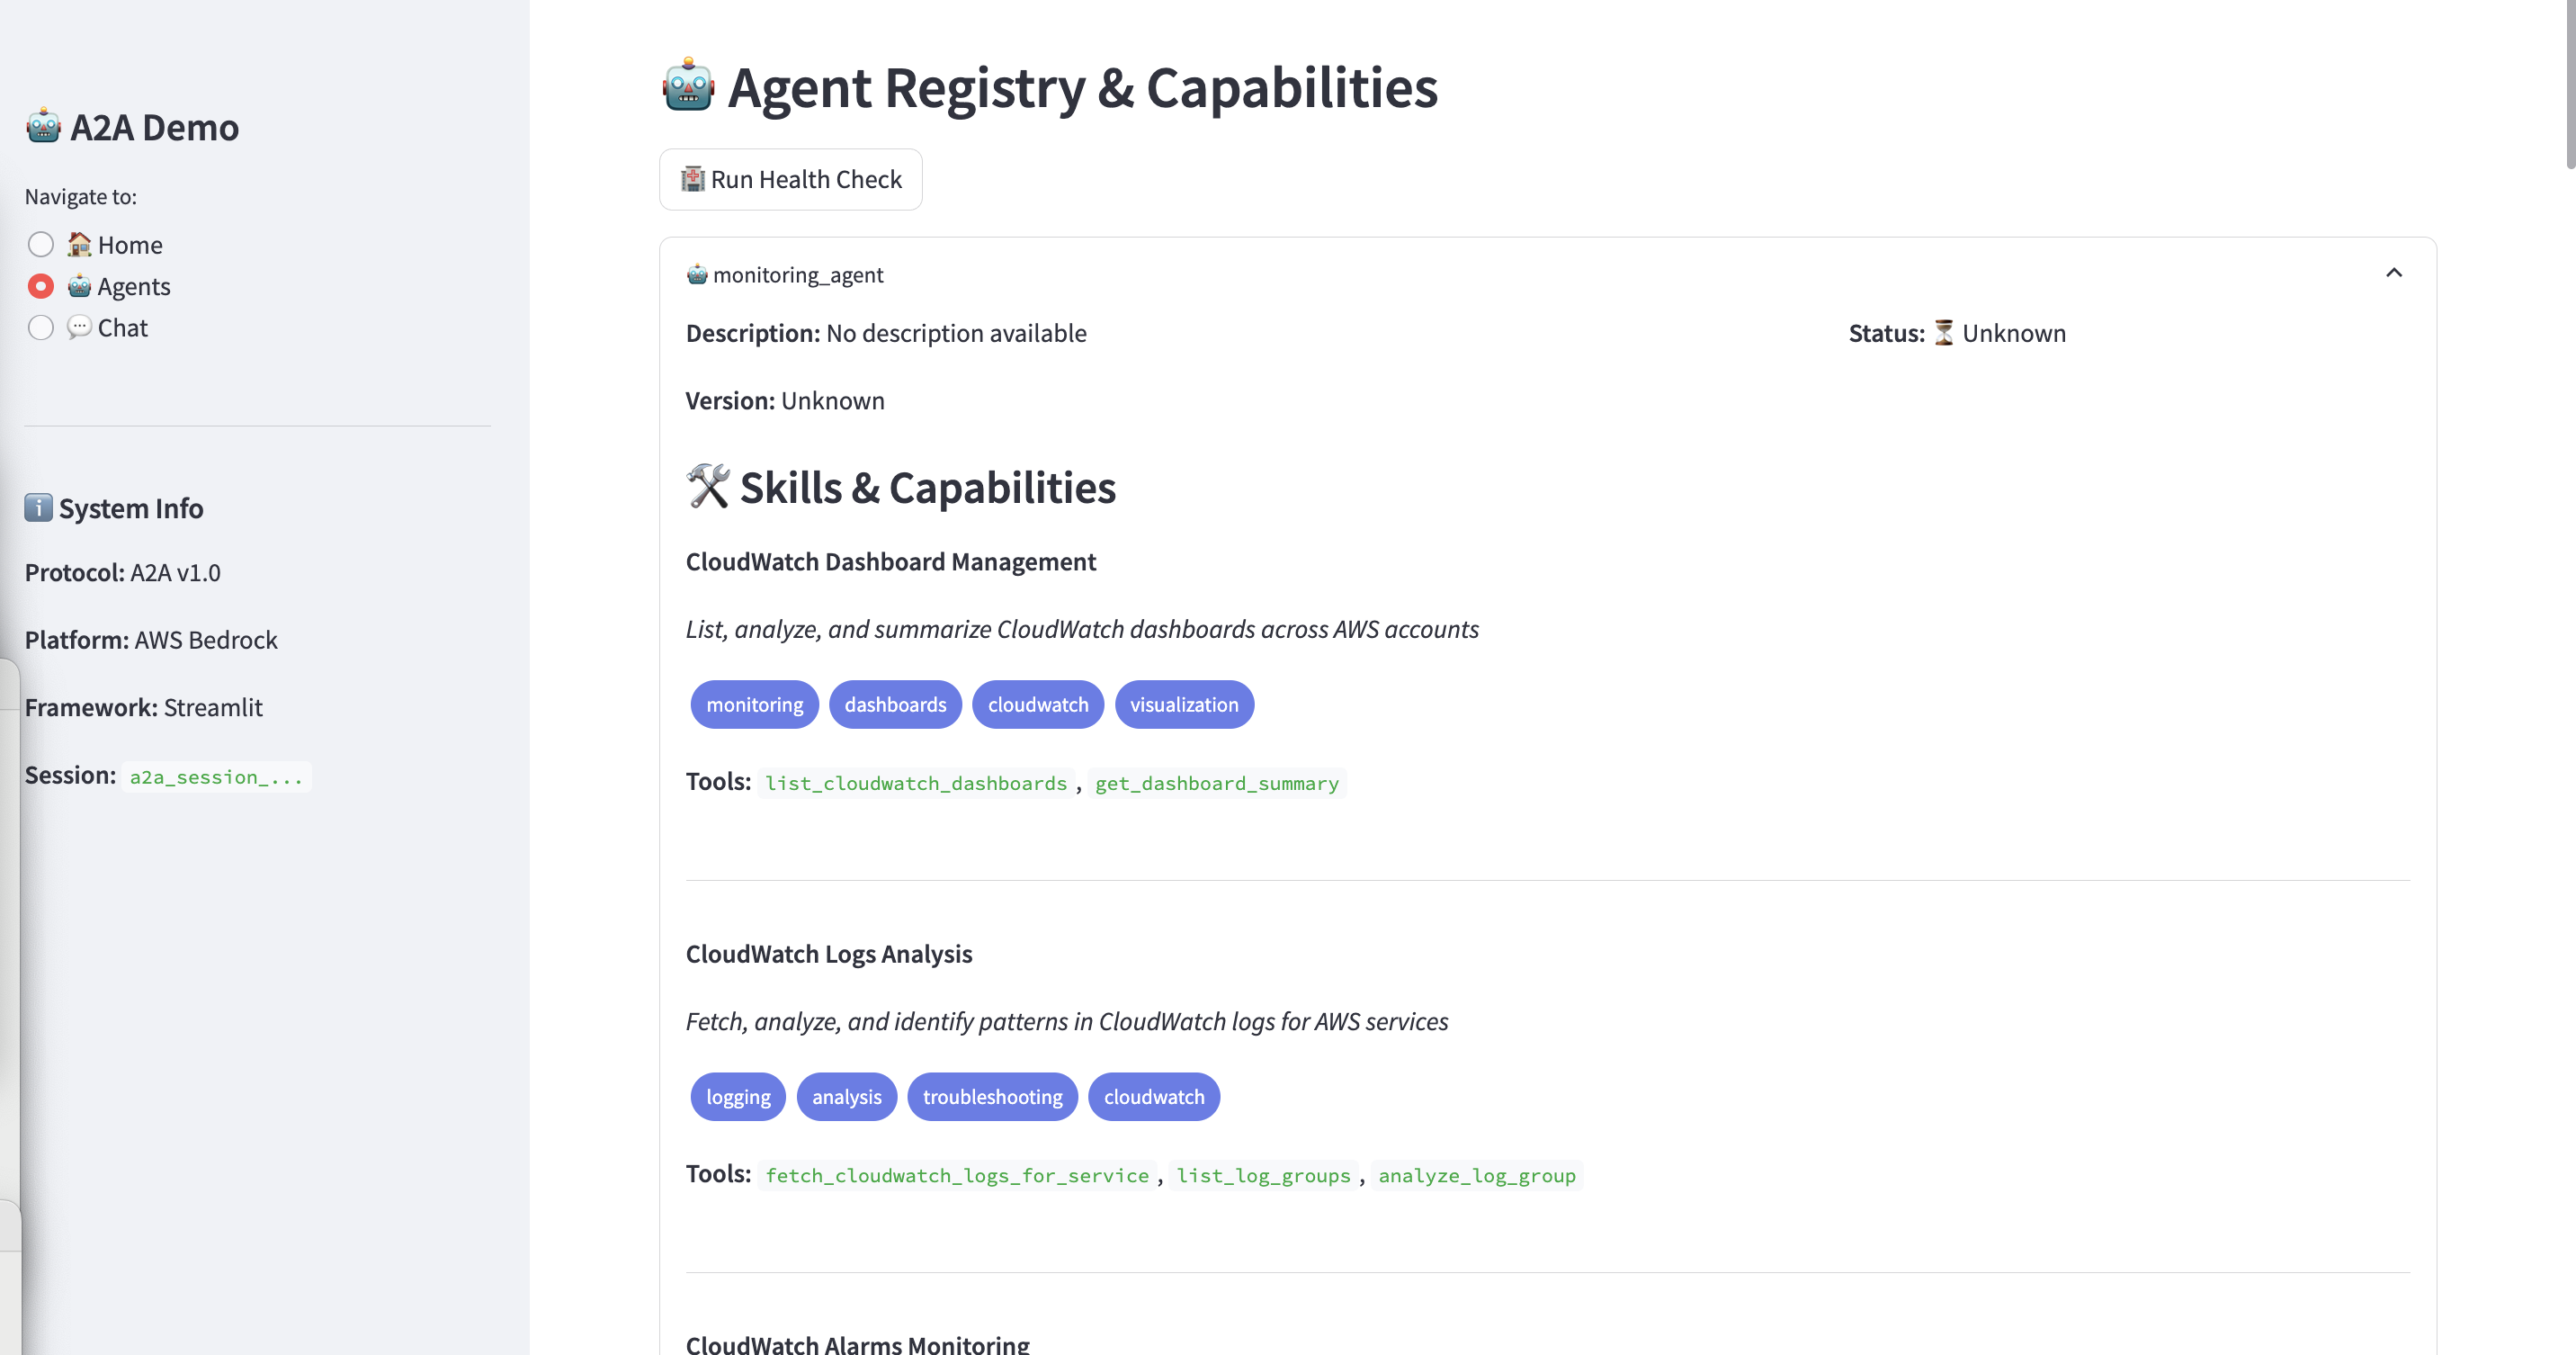Click the logs analysis italic description sentence
This screenshot has height=1355, width=2576.
(x=1067, y=1020)
